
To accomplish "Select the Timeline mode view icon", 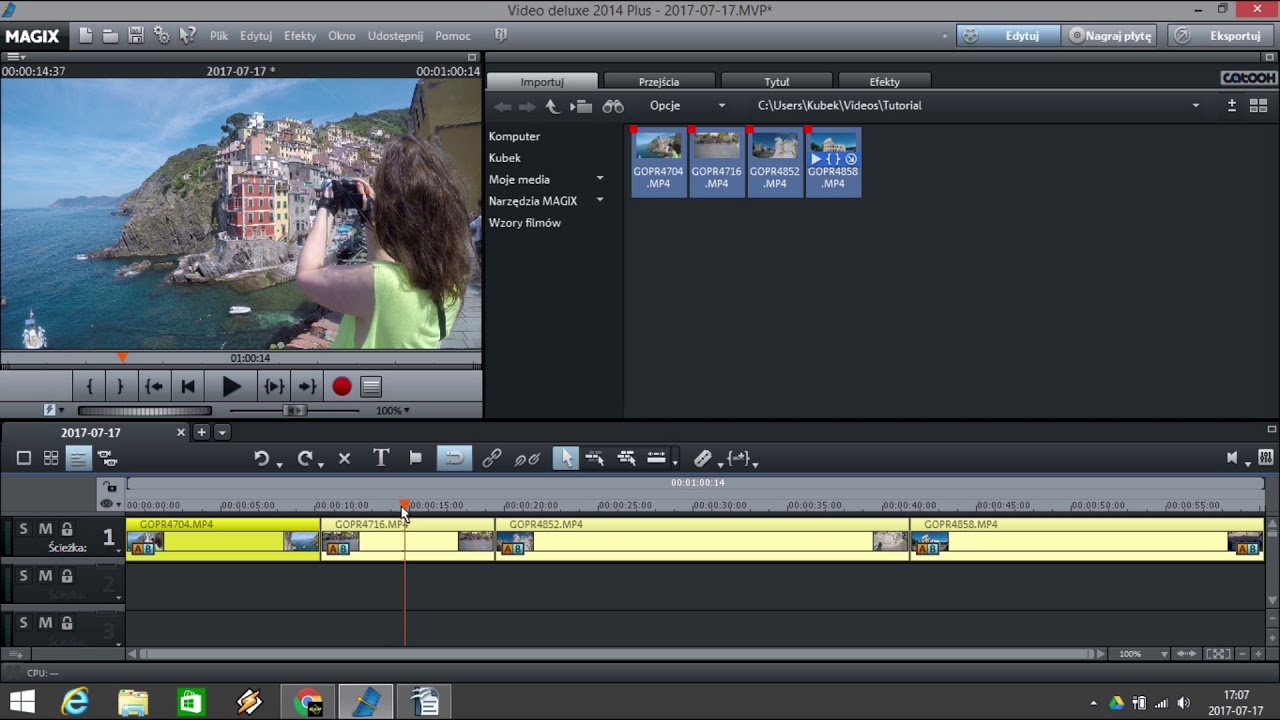I will point(78,458).
